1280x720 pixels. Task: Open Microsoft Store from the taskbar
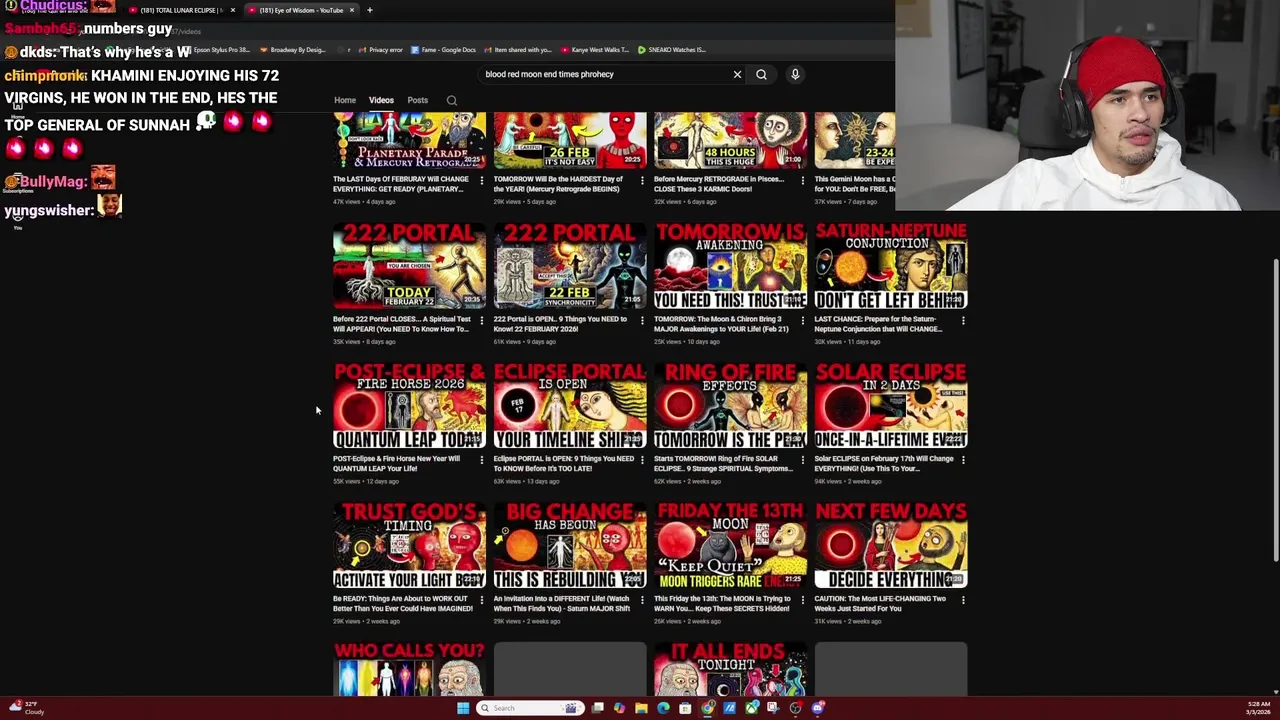coord(685,708)
